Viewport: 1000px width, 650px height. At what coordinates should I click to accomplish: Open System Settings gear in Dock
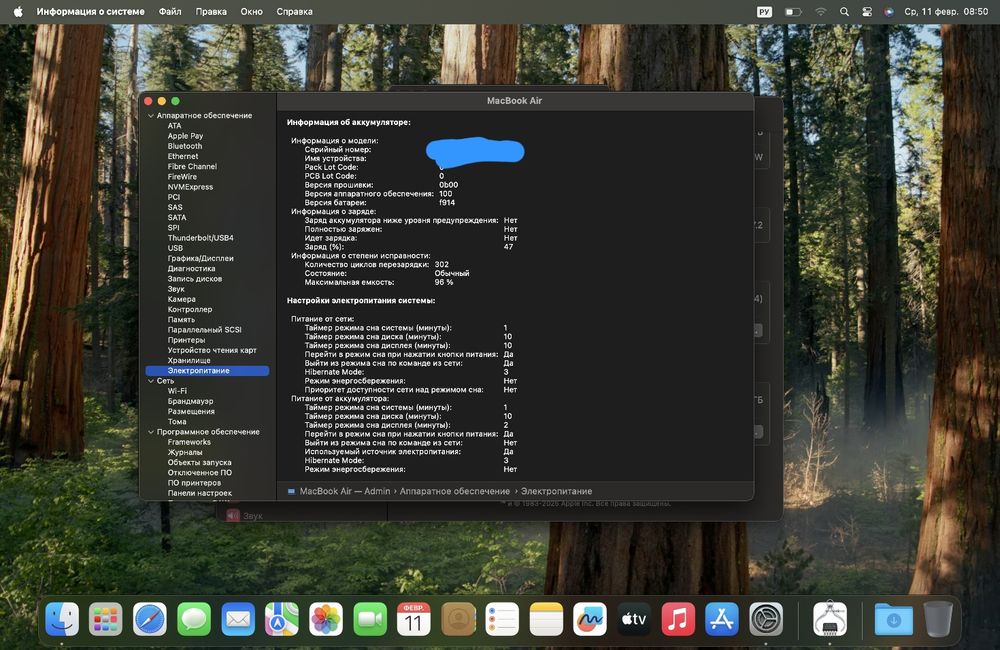[x=766, y=619]
